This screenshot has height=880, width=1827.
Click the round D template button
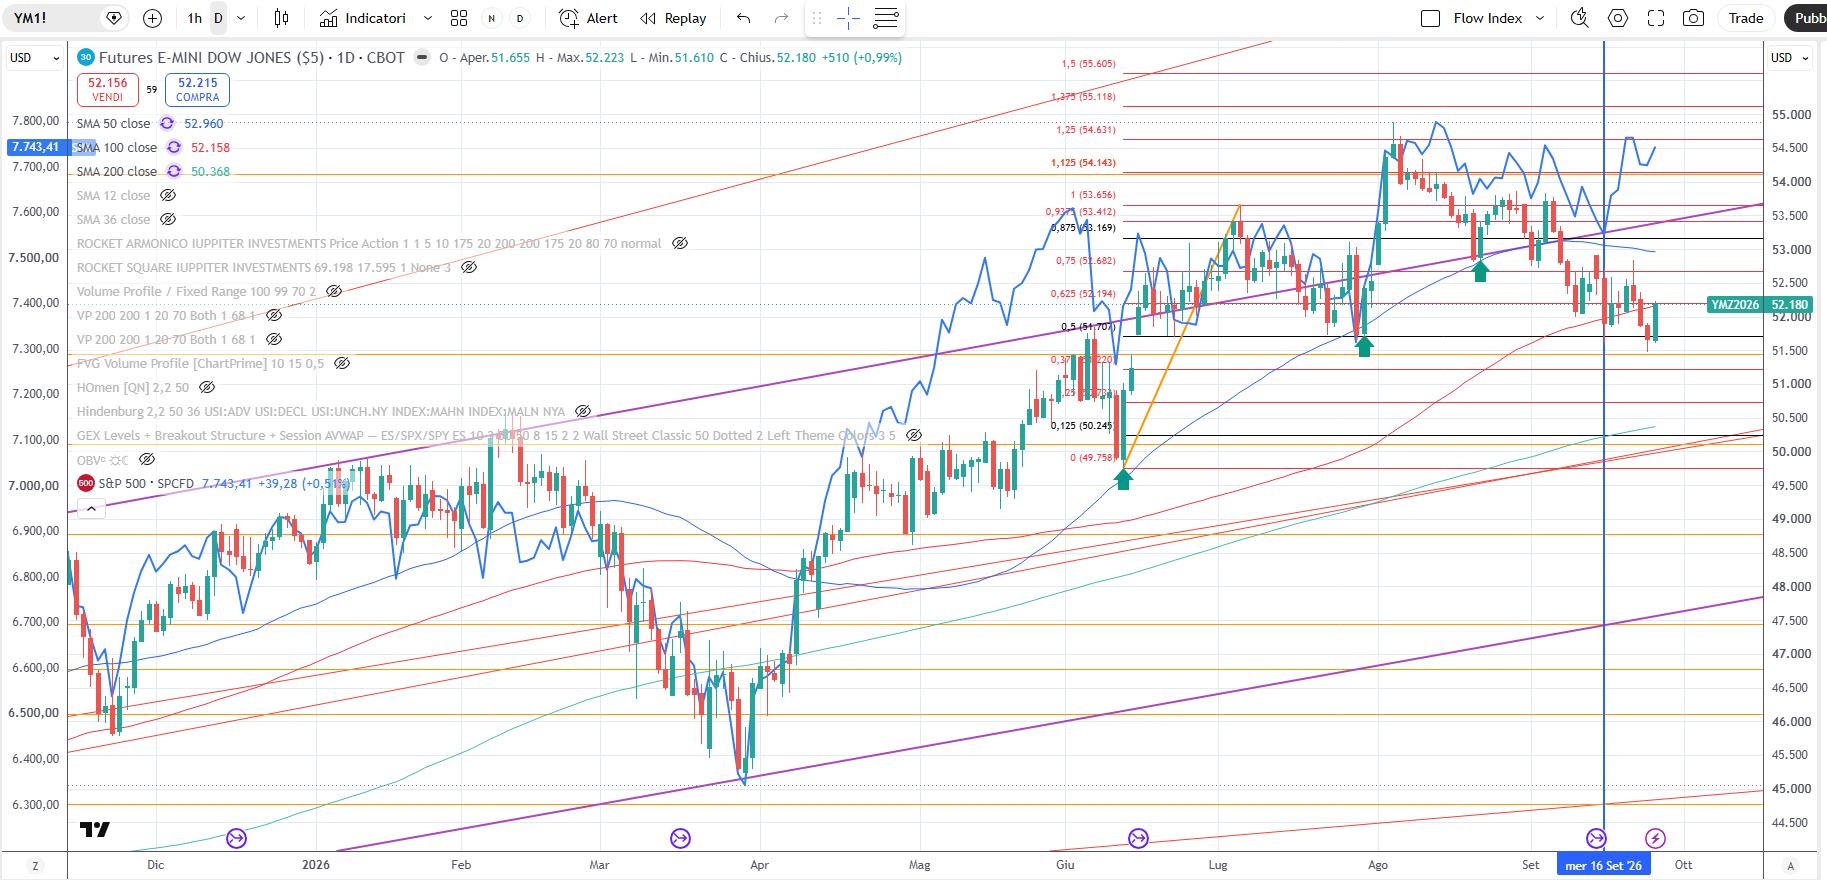520,18
